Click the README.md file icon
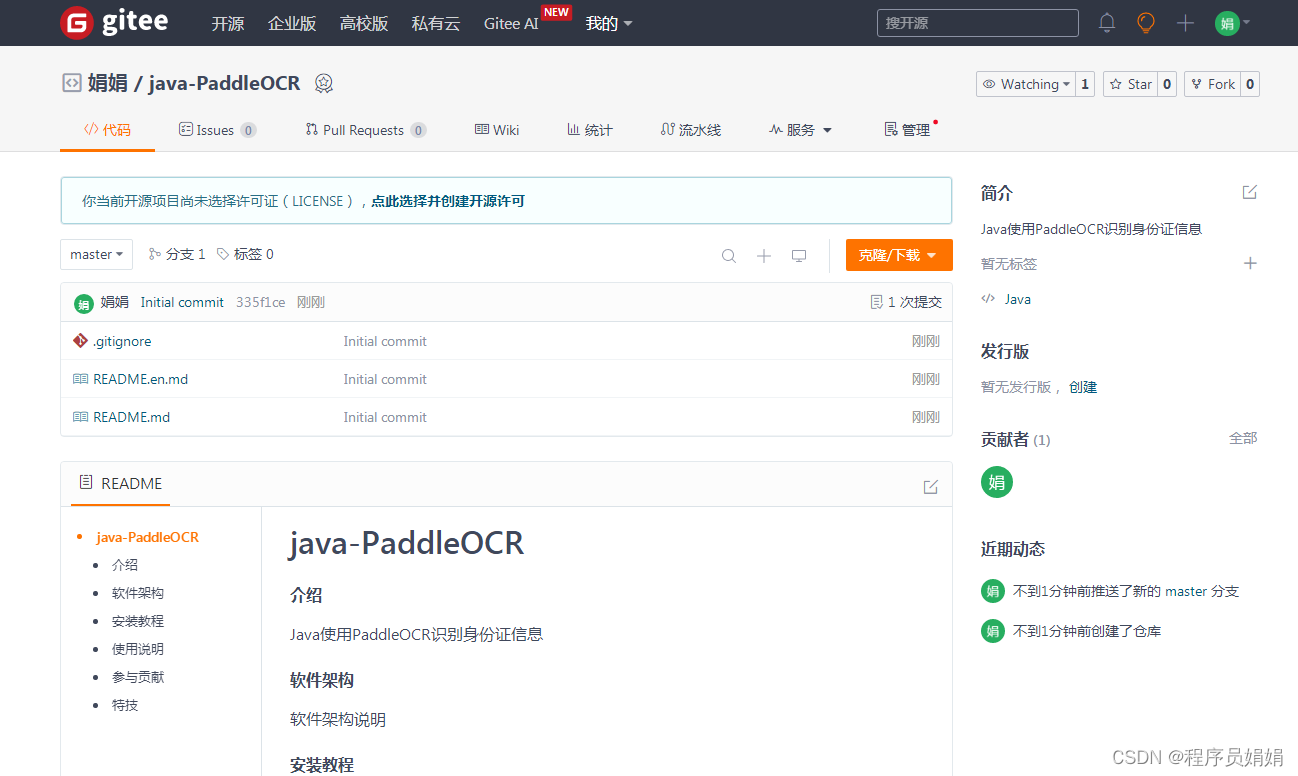This screenshot has width=1298, height=776. tap(80, 417)
